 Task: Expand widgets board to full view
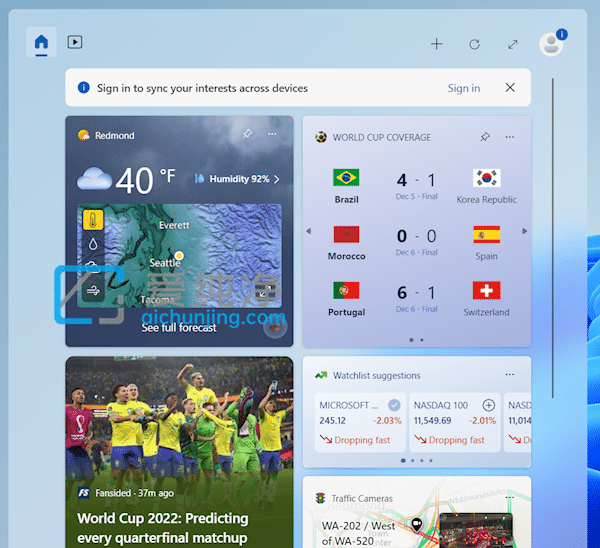pyautogui.click(x=513, y=44)
